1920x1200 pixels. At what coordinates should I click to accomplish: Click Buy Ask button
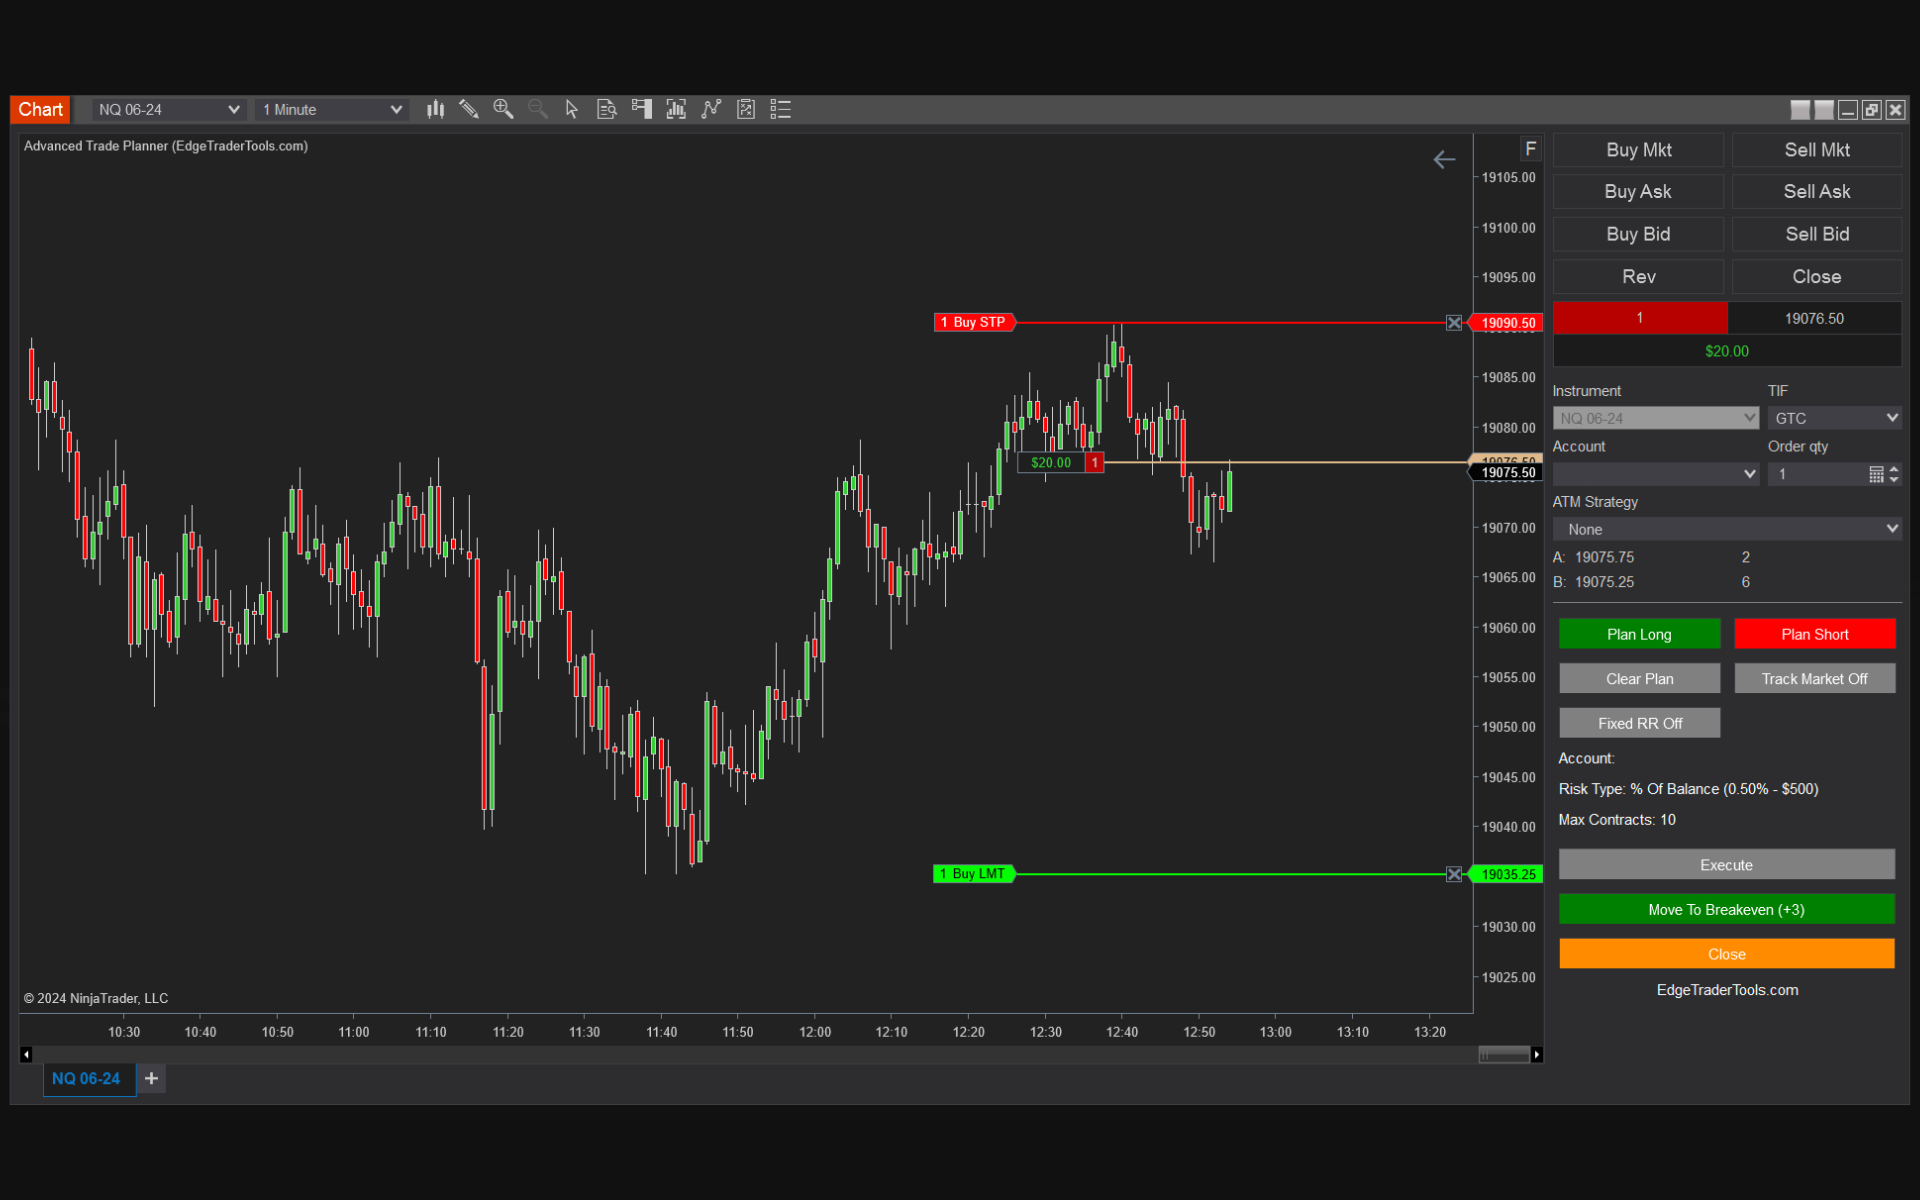click(x=1638, y=192)
